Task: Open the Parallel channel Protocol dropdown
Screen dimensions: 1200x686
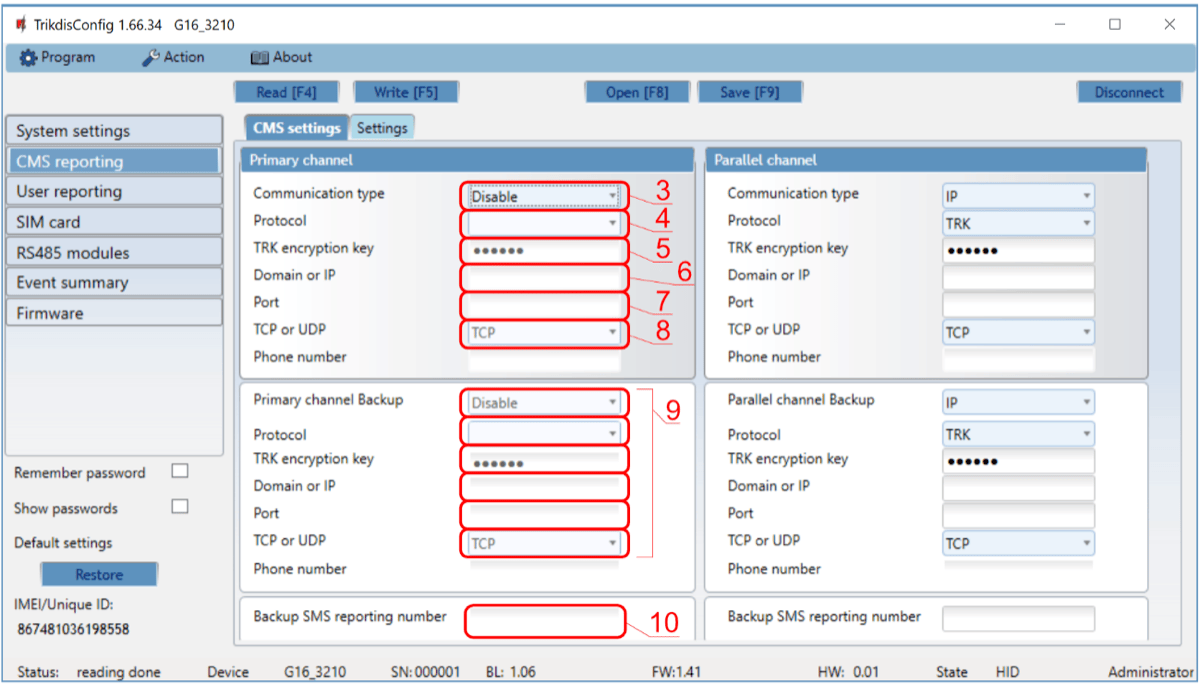Action: (1018, 224)
